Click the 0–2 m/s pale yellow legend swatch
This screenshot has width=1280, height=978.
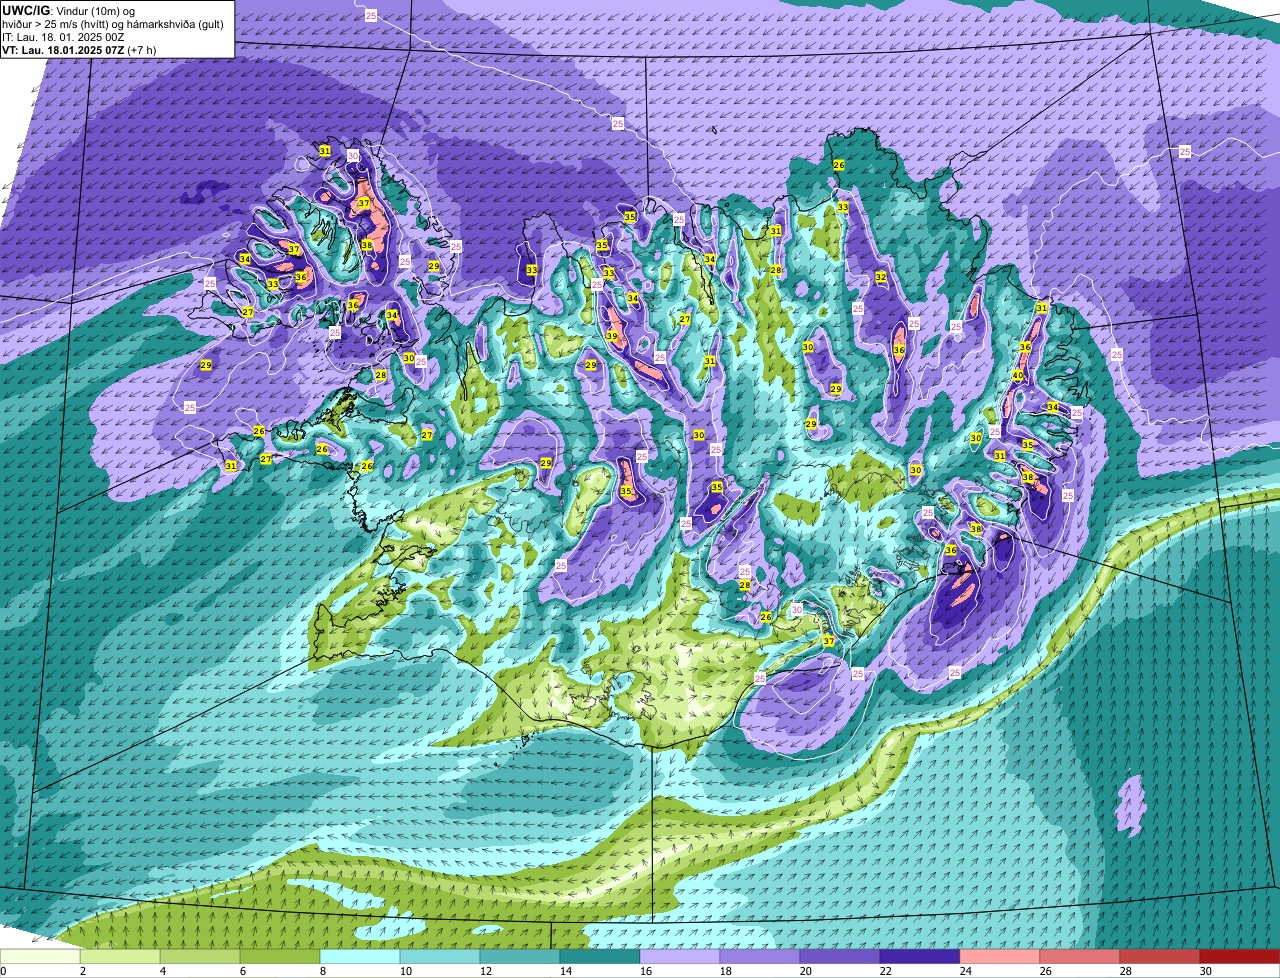point(40,956)
